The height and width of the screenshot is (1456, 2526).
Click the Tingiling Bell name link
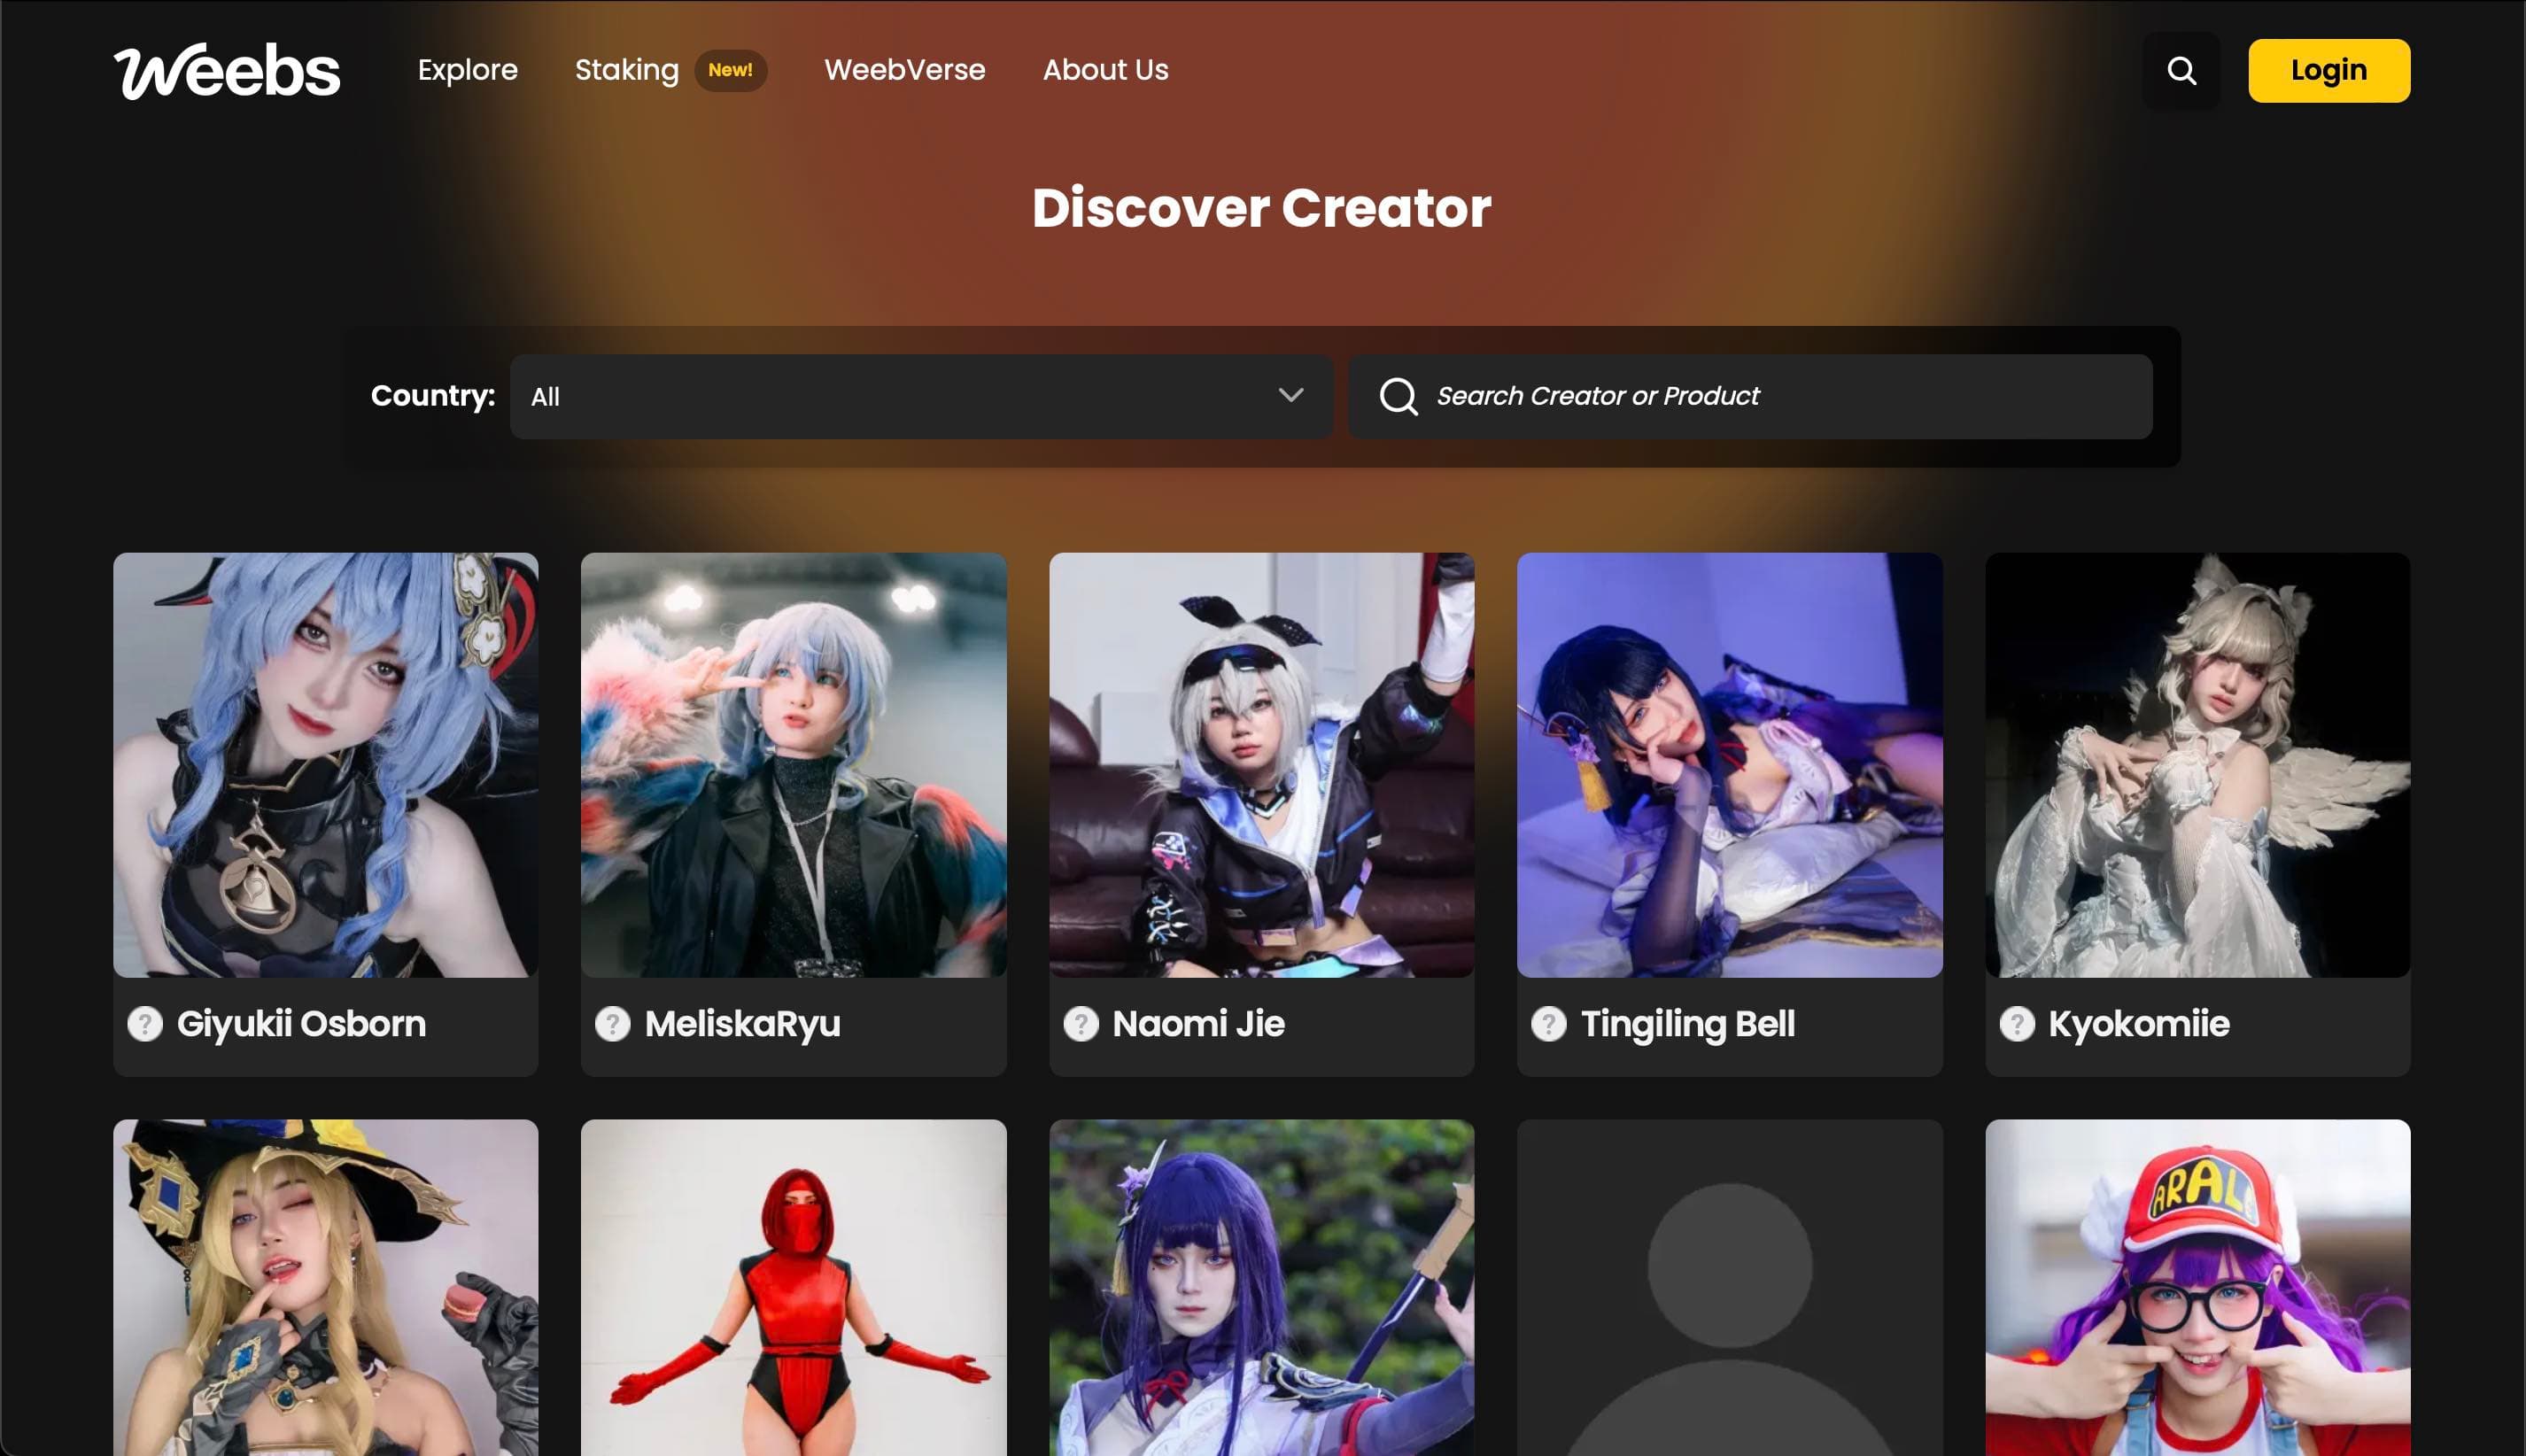1688,1024
